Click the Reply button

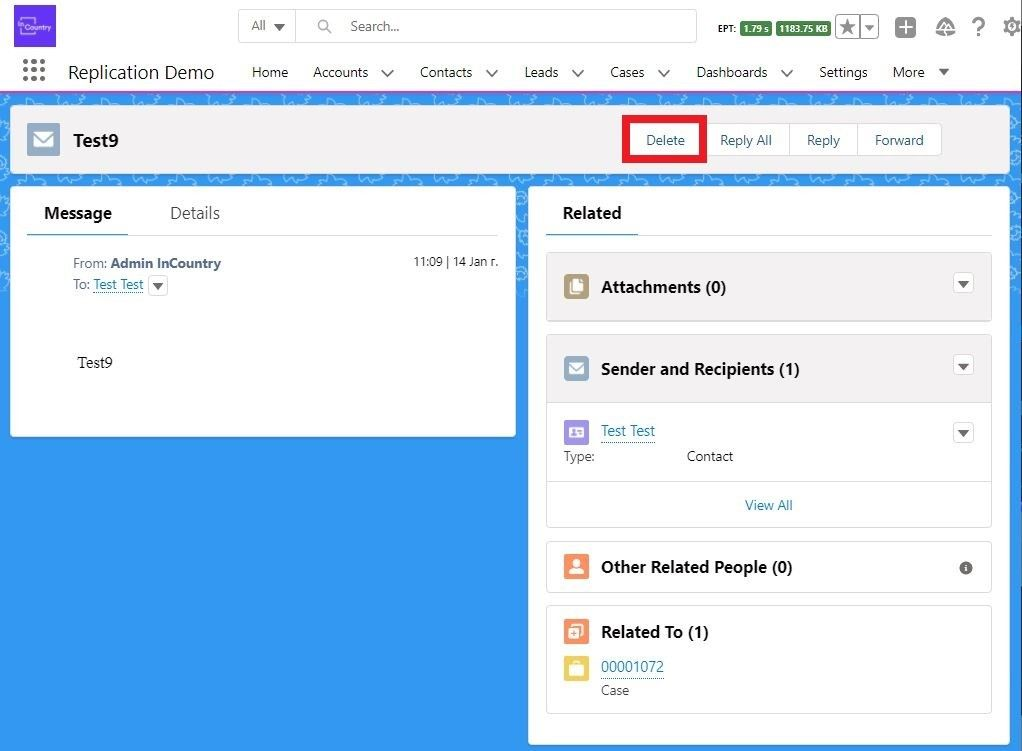(x=823, y=140)
